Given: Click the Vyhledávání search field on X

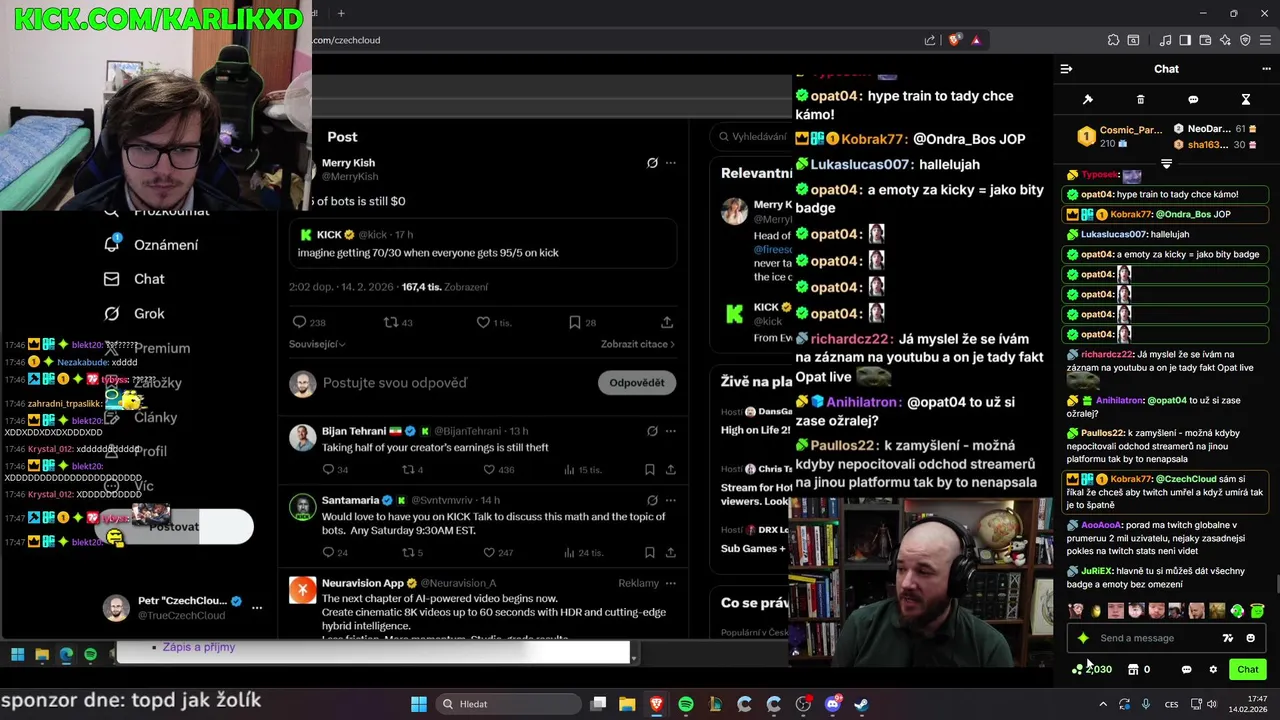Looking at the screenshot, I should point(752,137).
